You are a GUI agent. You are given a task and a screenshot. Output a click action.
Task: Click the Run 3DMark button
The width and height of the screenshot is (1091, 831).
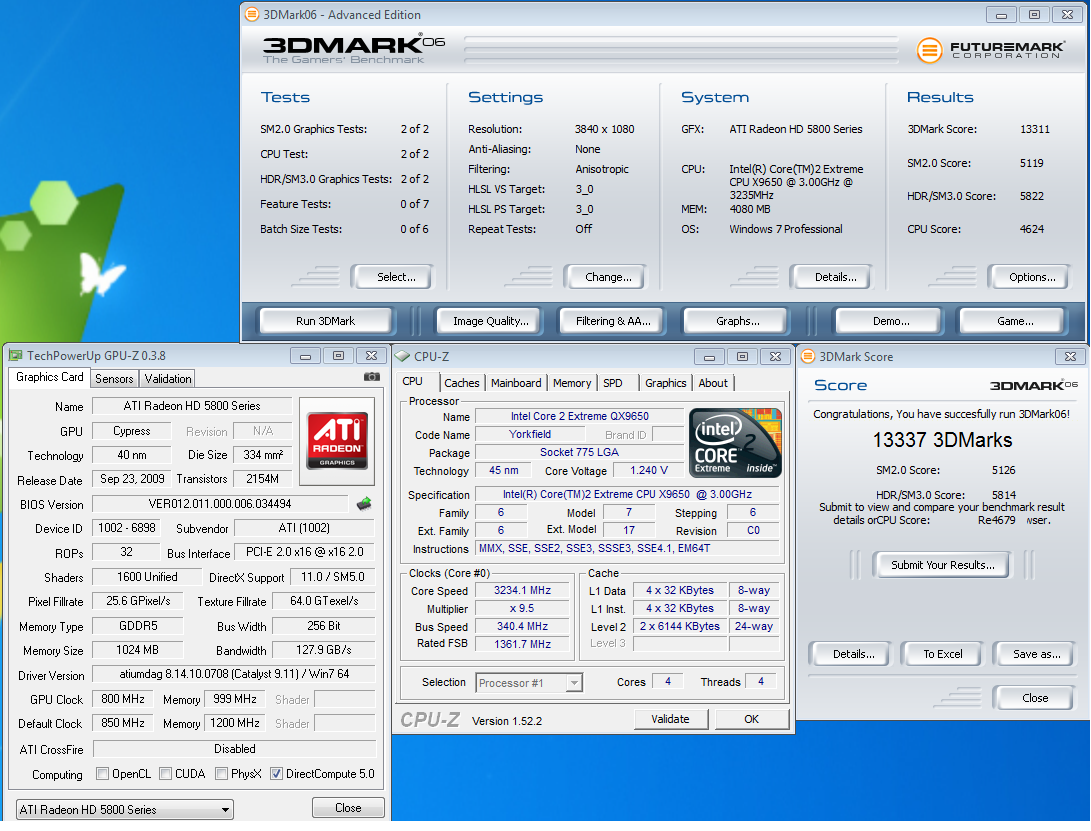(x=325, y=321)
